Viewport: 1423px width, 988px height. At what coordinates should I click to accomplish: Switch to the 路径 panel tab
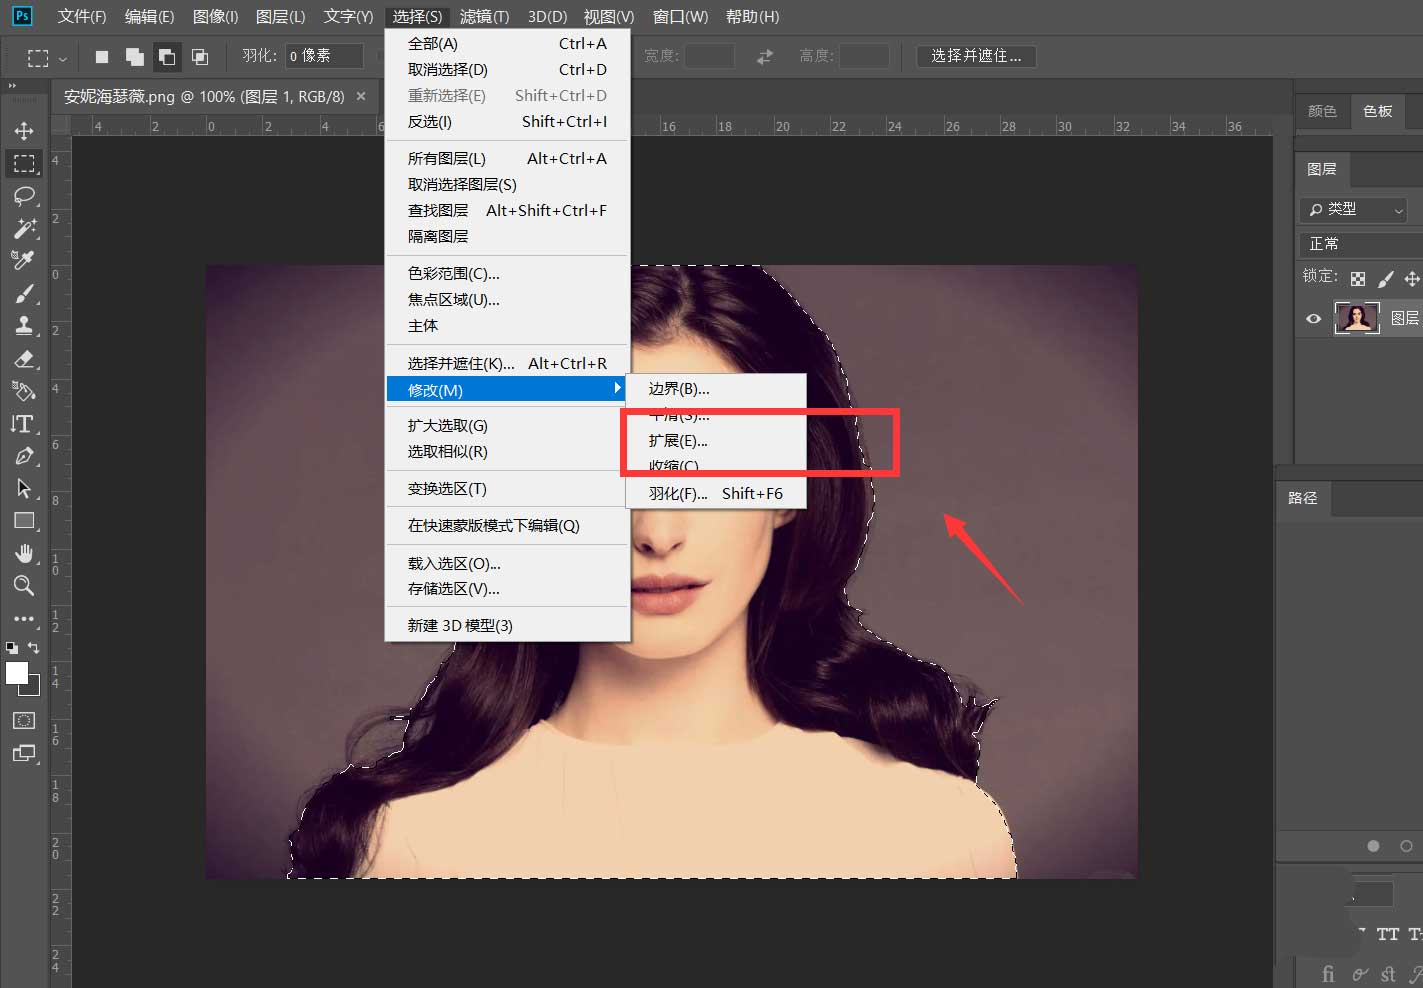coord(1302,498)
